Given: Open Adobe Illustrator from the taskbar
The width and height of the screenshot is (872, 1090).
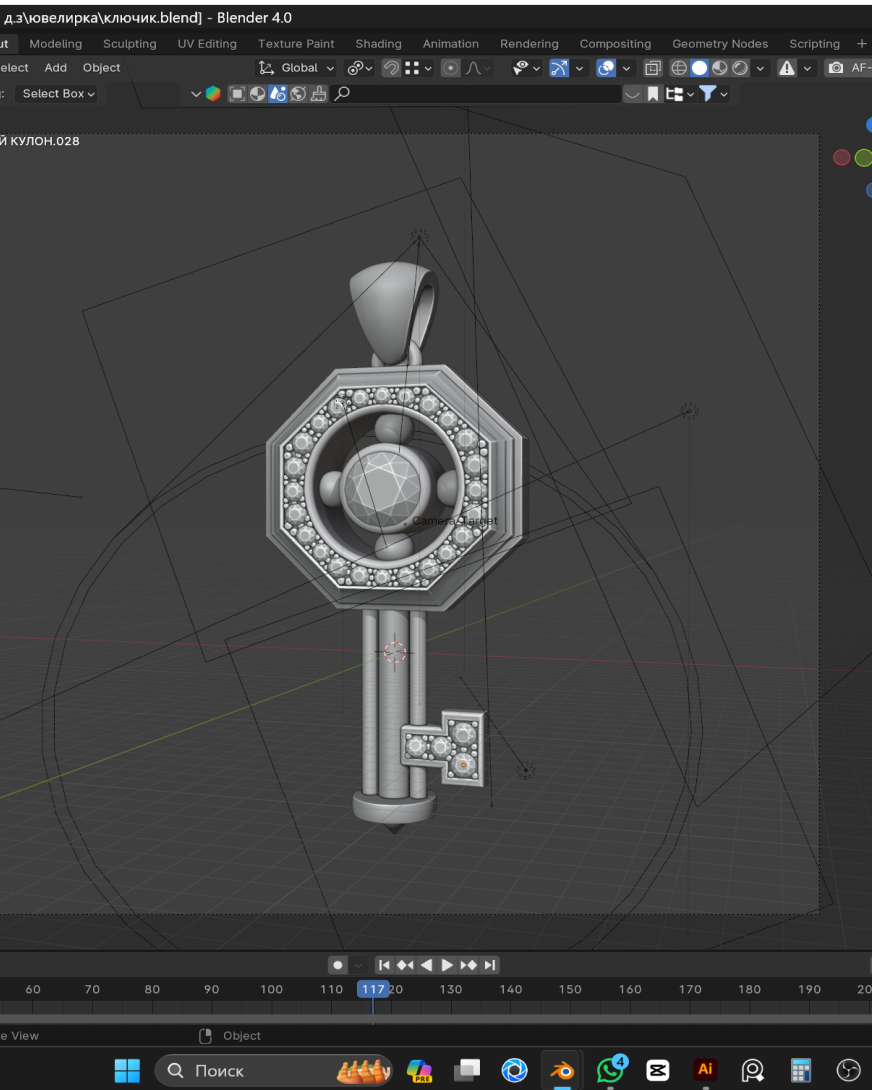Looking at the screenshot, I should 705,1070.
